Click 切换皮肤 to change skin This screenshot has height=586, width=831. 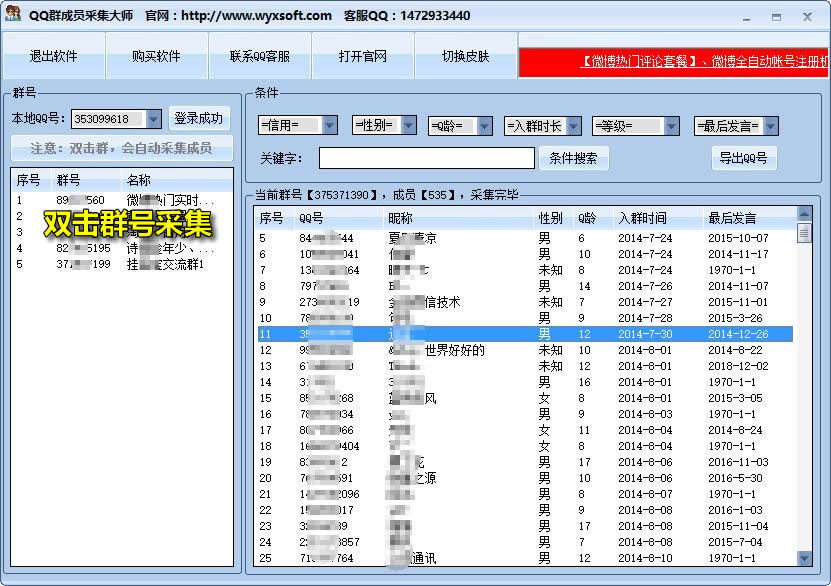(465, 56)
